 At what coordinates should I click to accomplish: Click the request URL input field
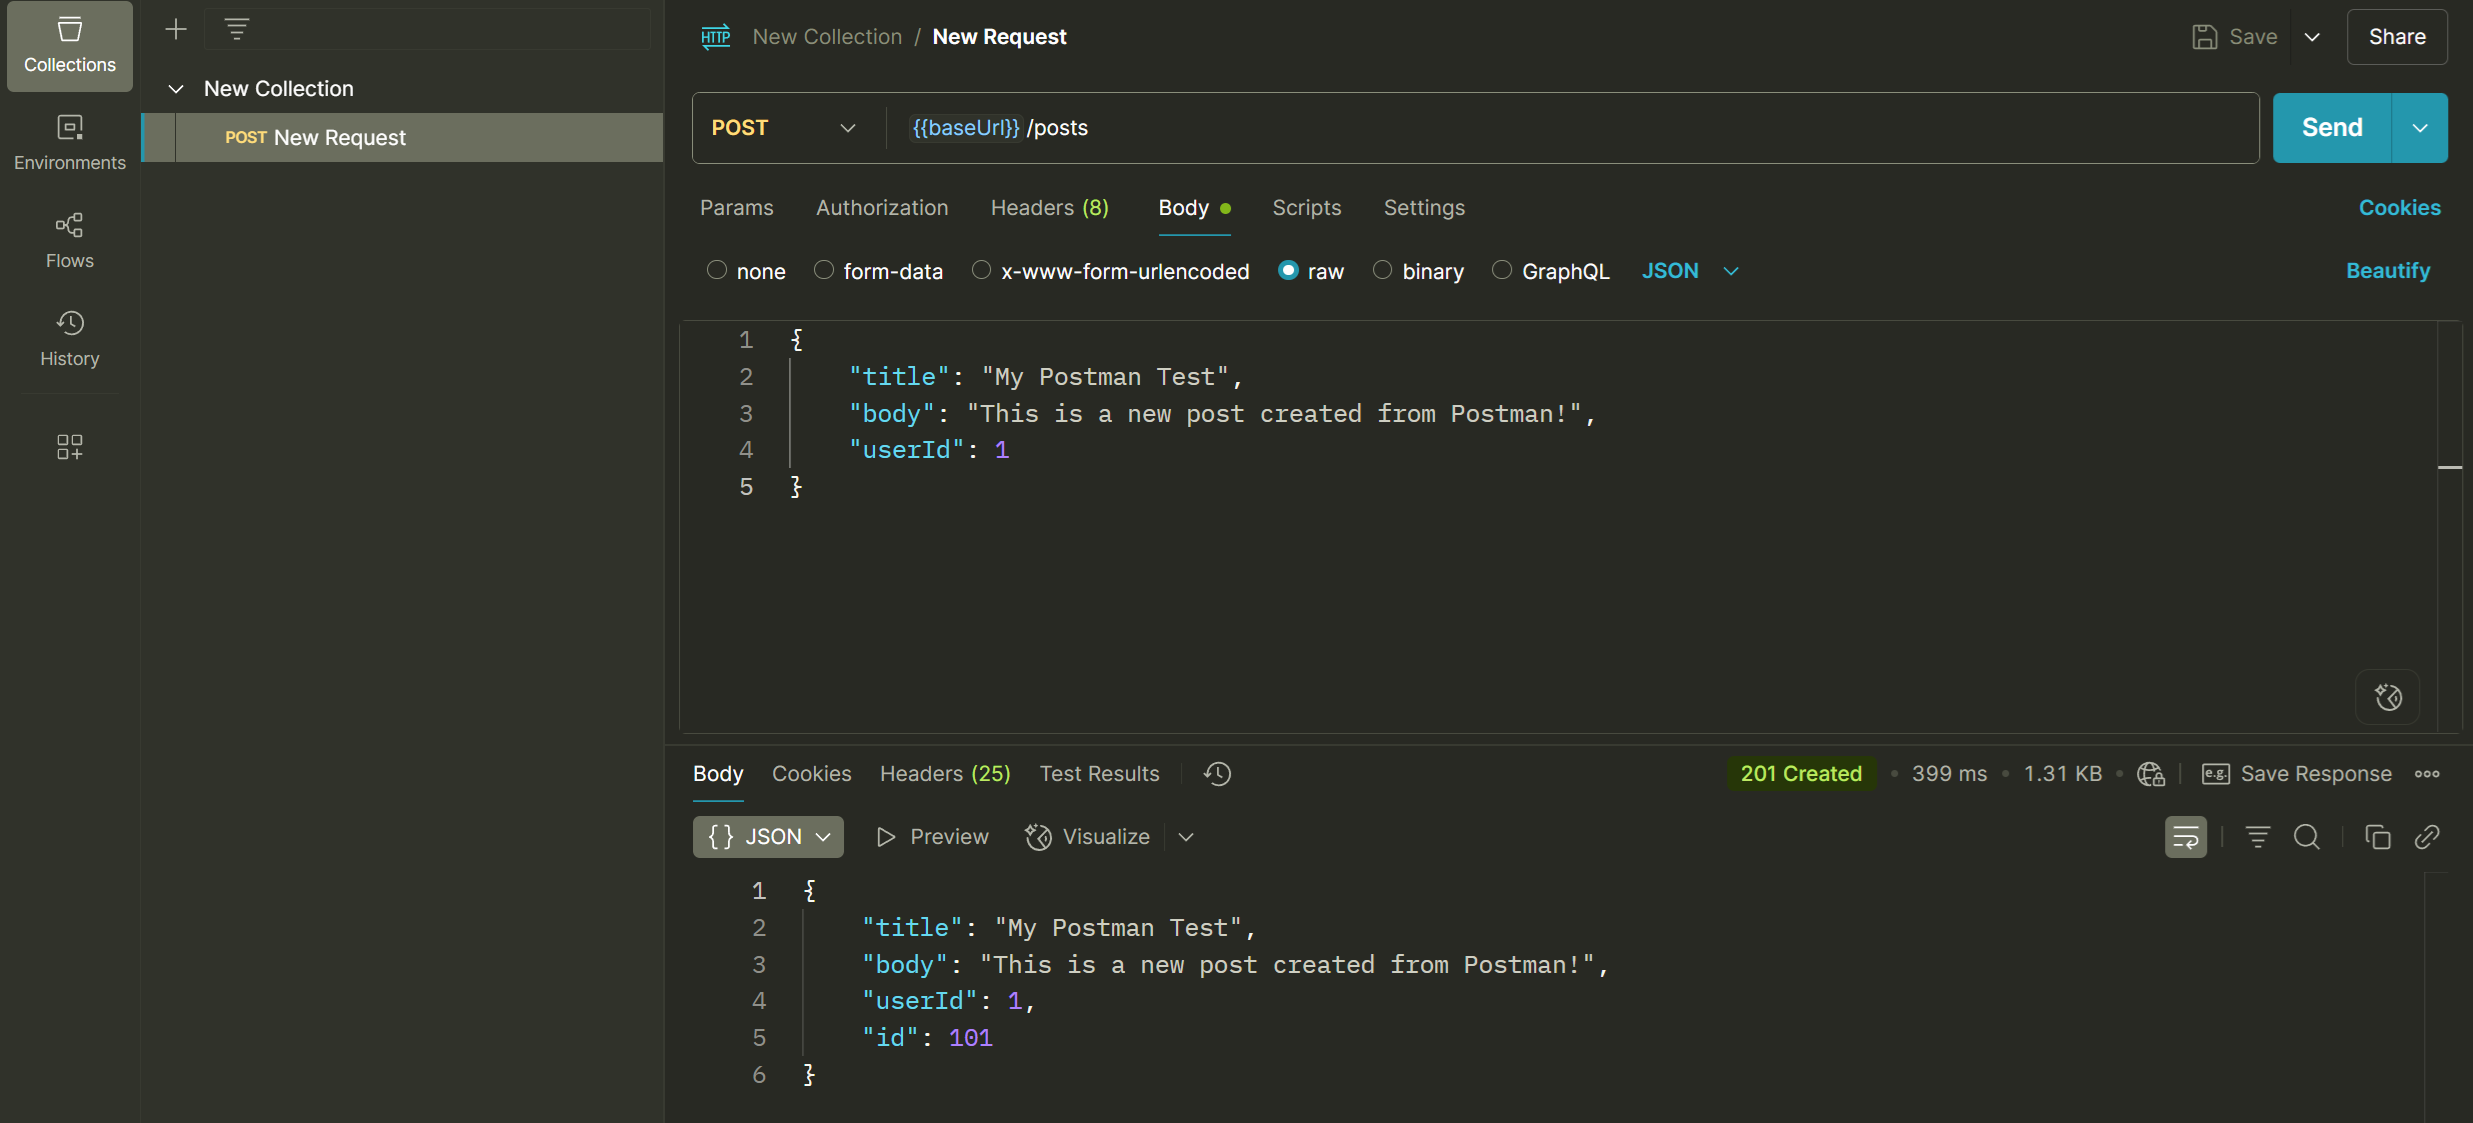tap(1572, 128)
